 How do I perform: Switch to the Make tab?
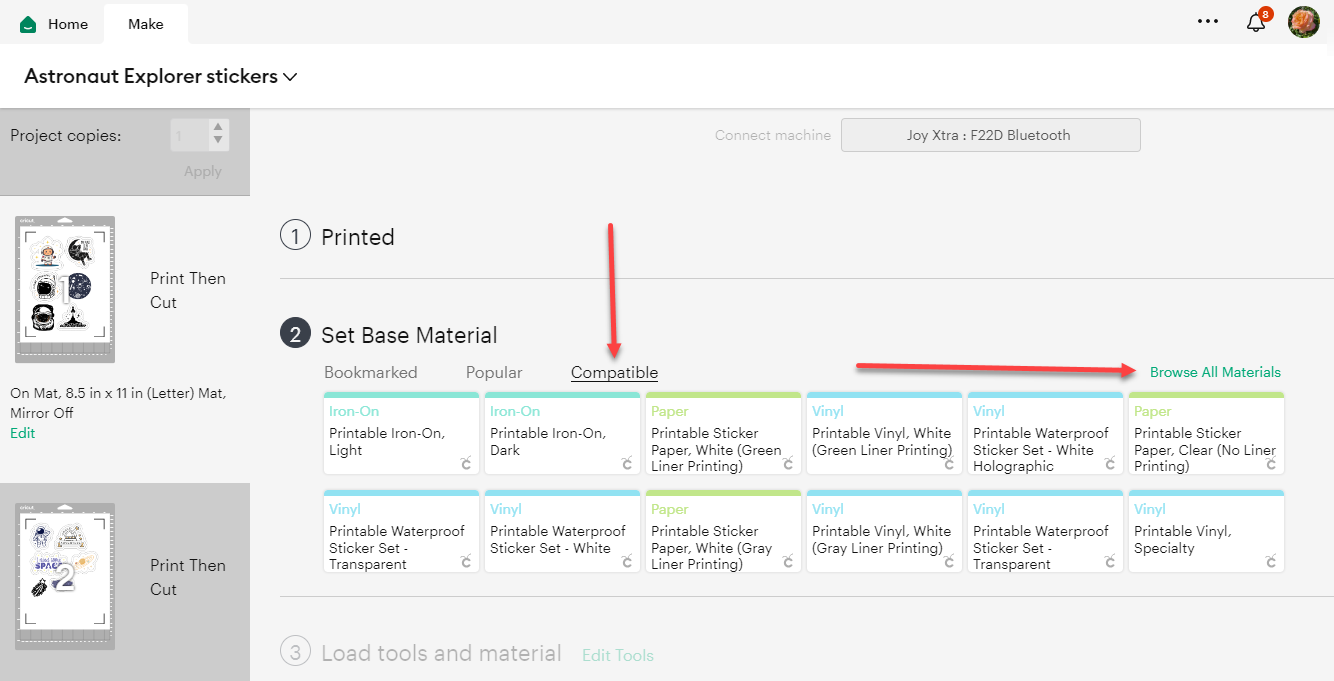[145, 23]
